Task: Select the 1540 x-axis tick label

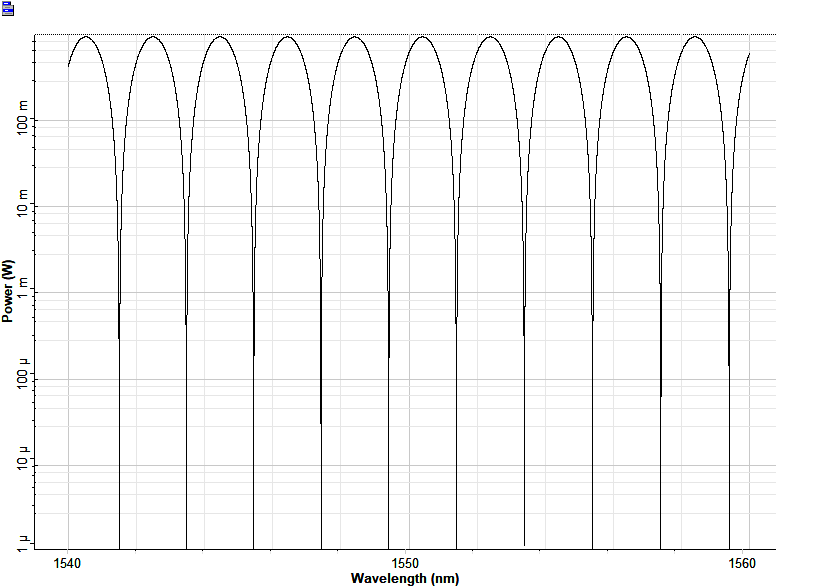Action: (68, 563)
